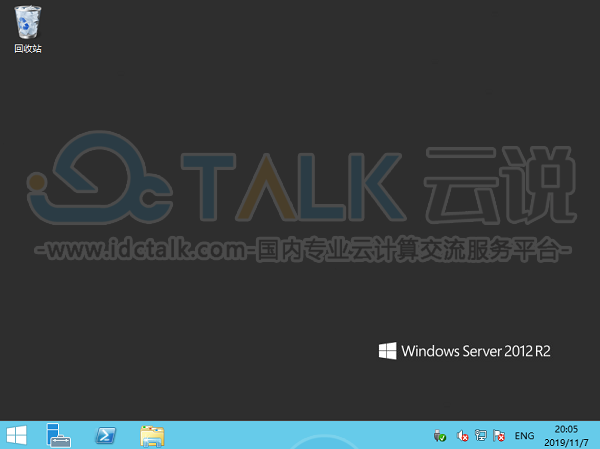The width and height of the screenshot is (600, 449).
Task: Click the Safely Remove Hardware tray icon
Action: coord(440,436)
